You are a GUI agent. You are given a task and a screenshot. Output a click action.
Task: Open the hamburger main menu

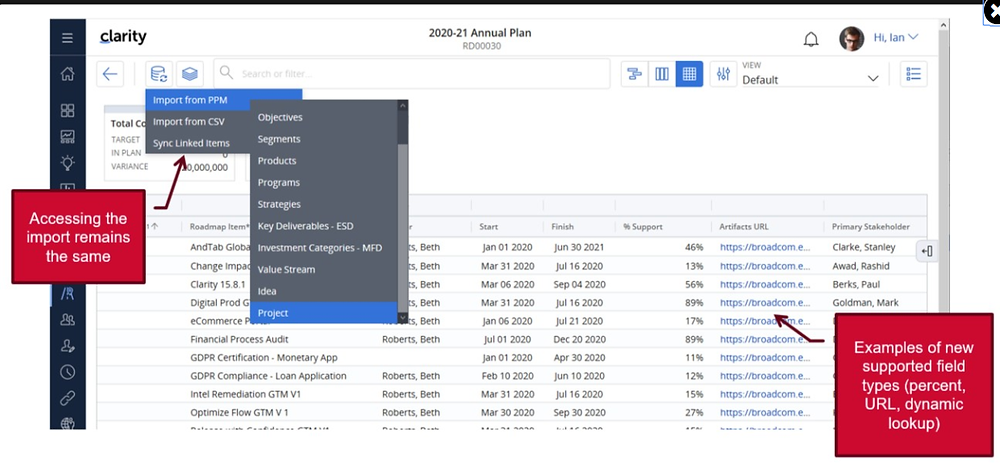coord(67,38)
